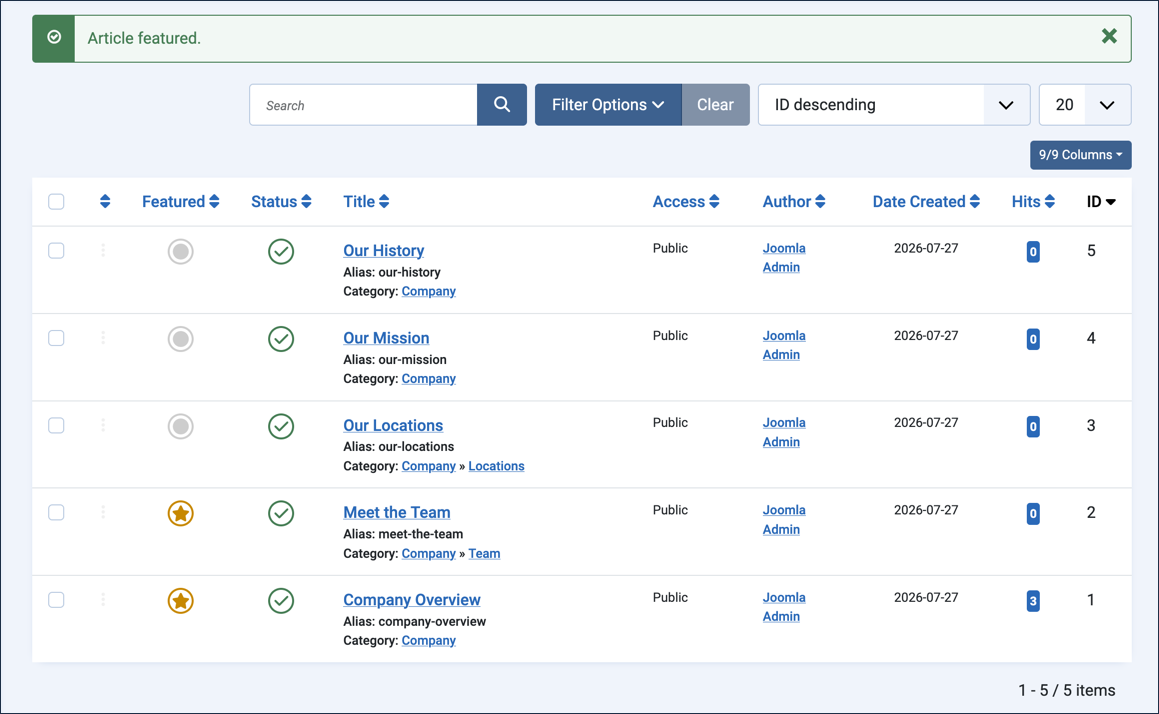Open Locations category link
Viewport: 1159px width, 714px height.
[x=496, y=466]
